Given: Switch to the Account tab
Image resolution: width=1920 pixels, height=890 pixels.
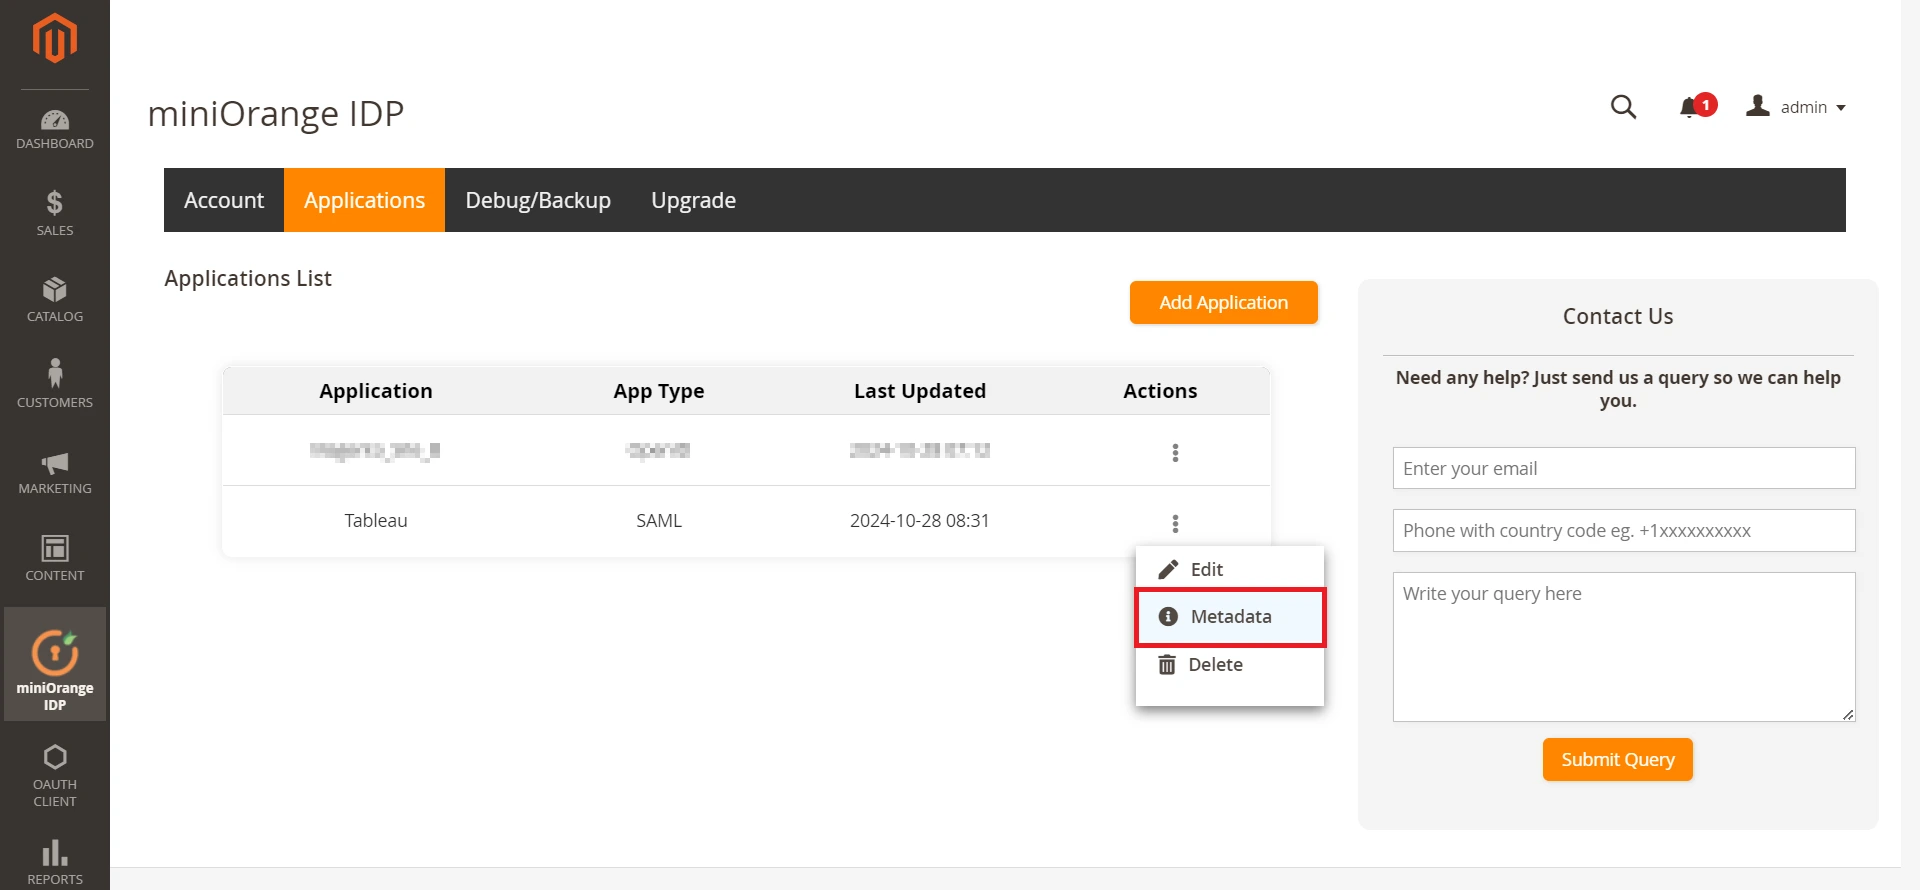Looking at the screenshot, I should tap(224, 200).
